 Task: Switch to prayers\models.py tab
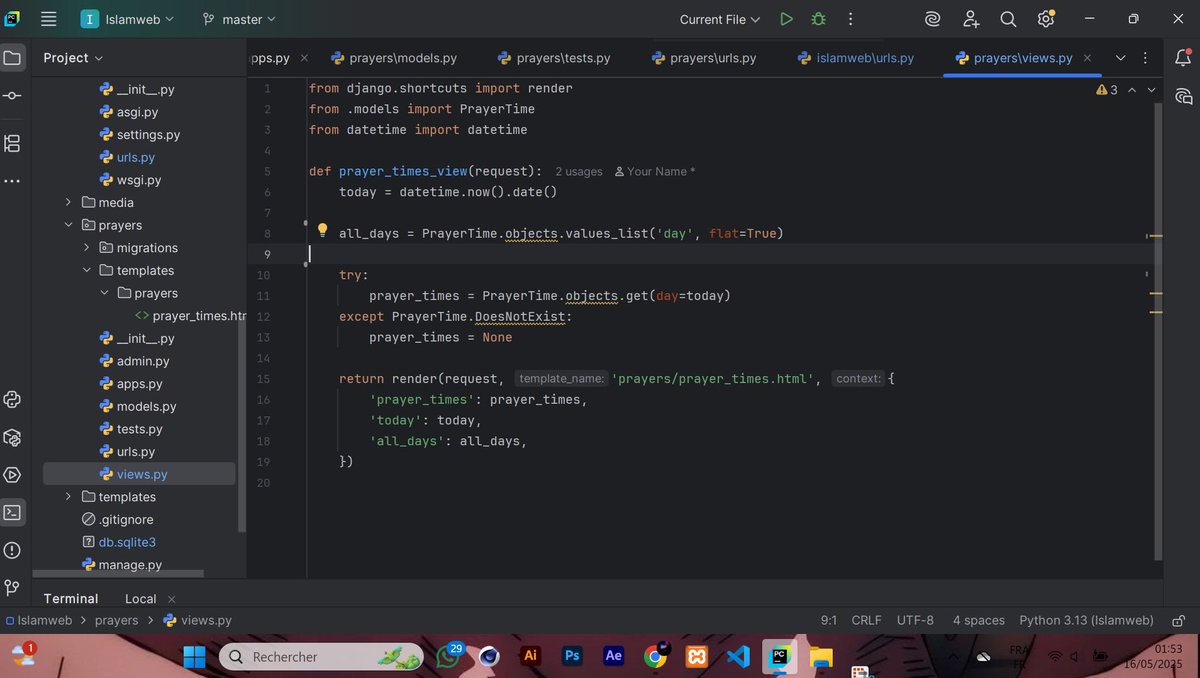pos(394,58)
